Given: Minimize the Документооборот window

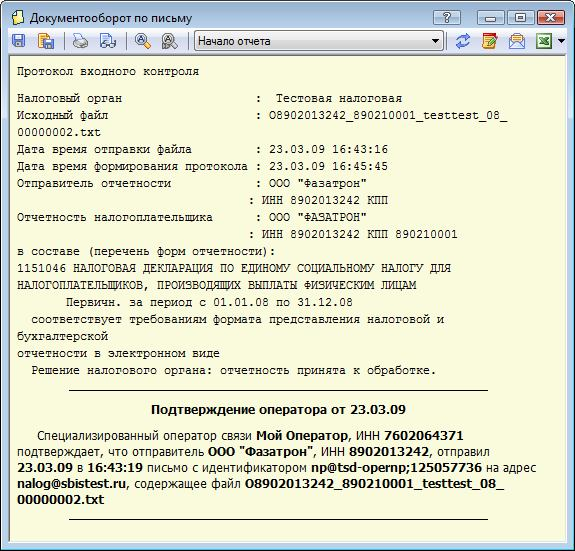Looking at the screenshot, I should pos(491,18).
